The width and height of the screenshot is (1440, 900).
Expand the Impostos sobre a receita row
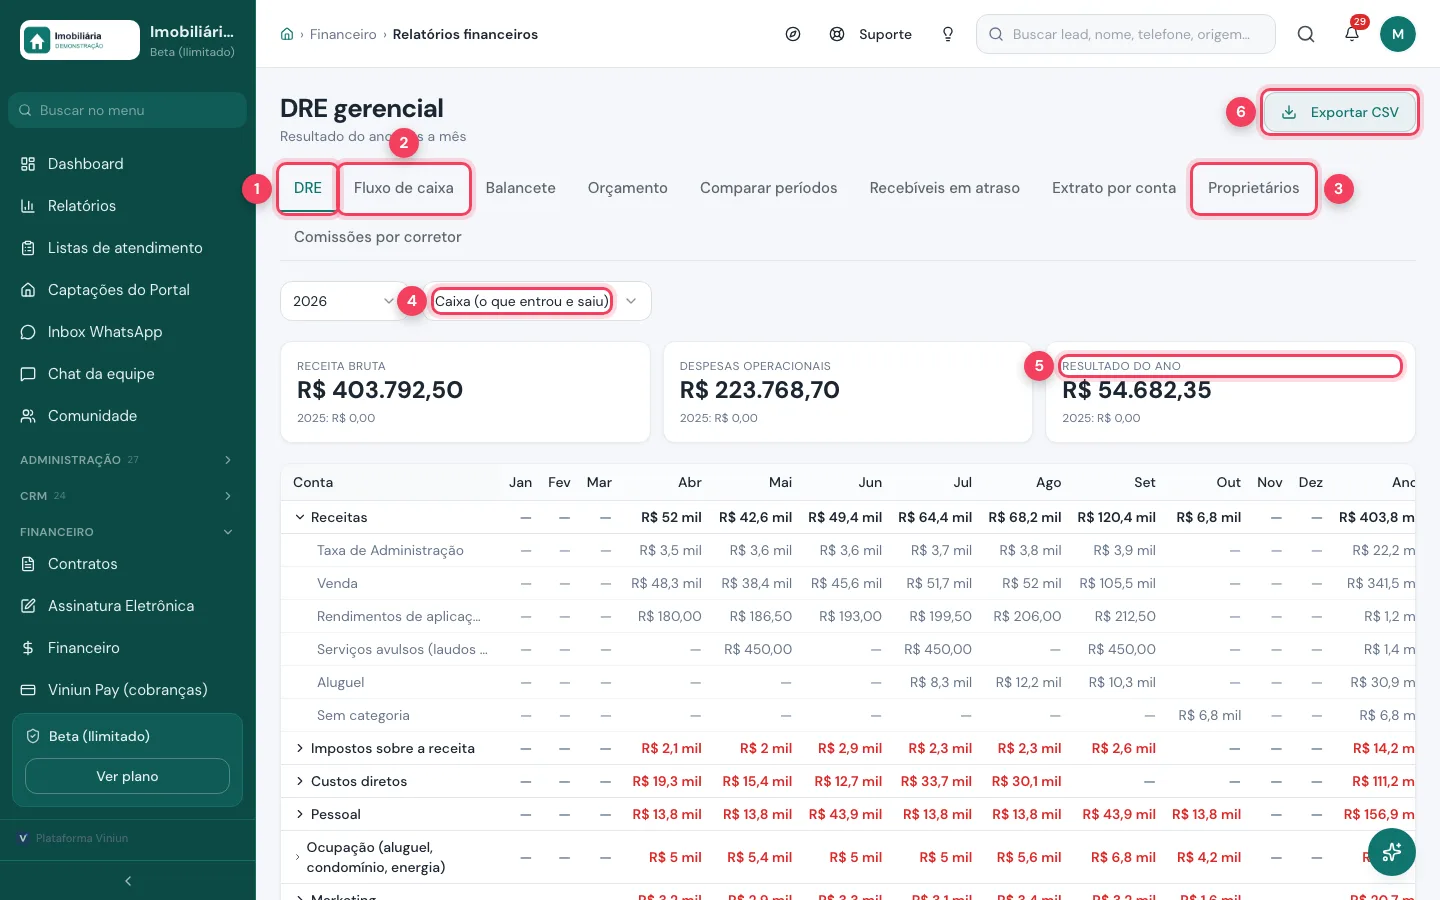tap(300, 748)
